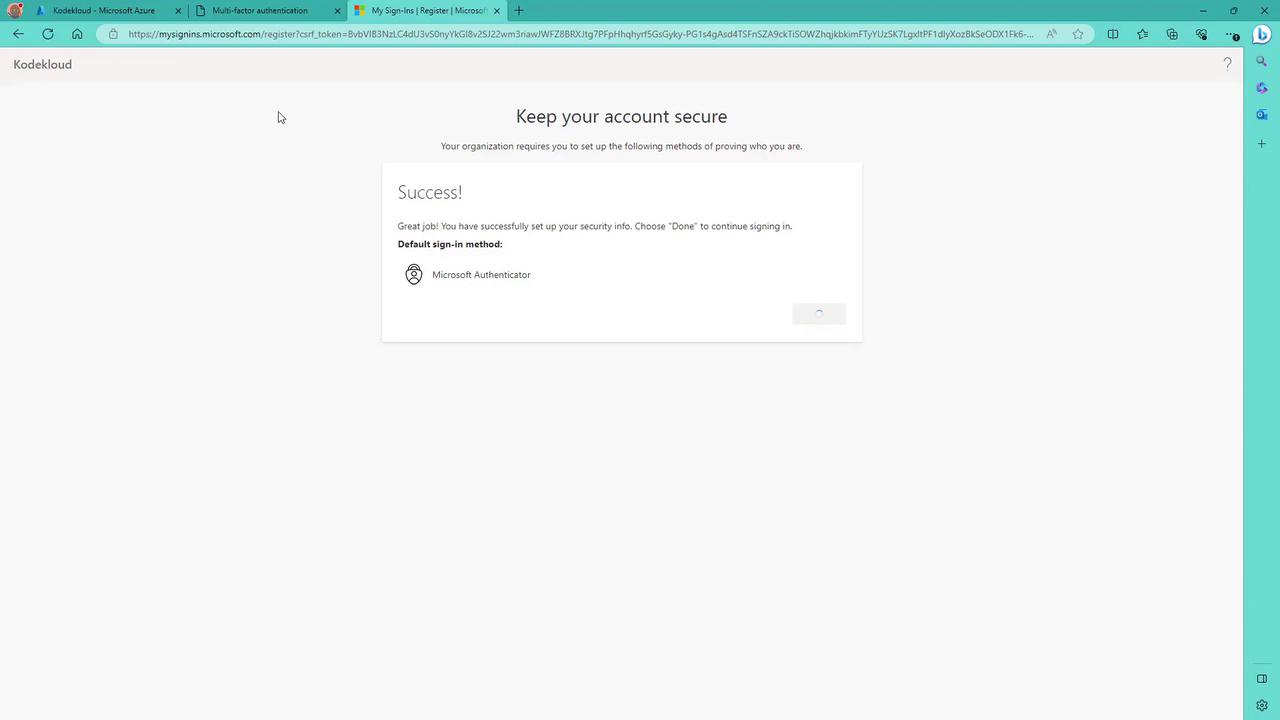1280x720 pixels.
Task: Add this page to favorites
Action: pyautogui.click(x=1078, y=34)
